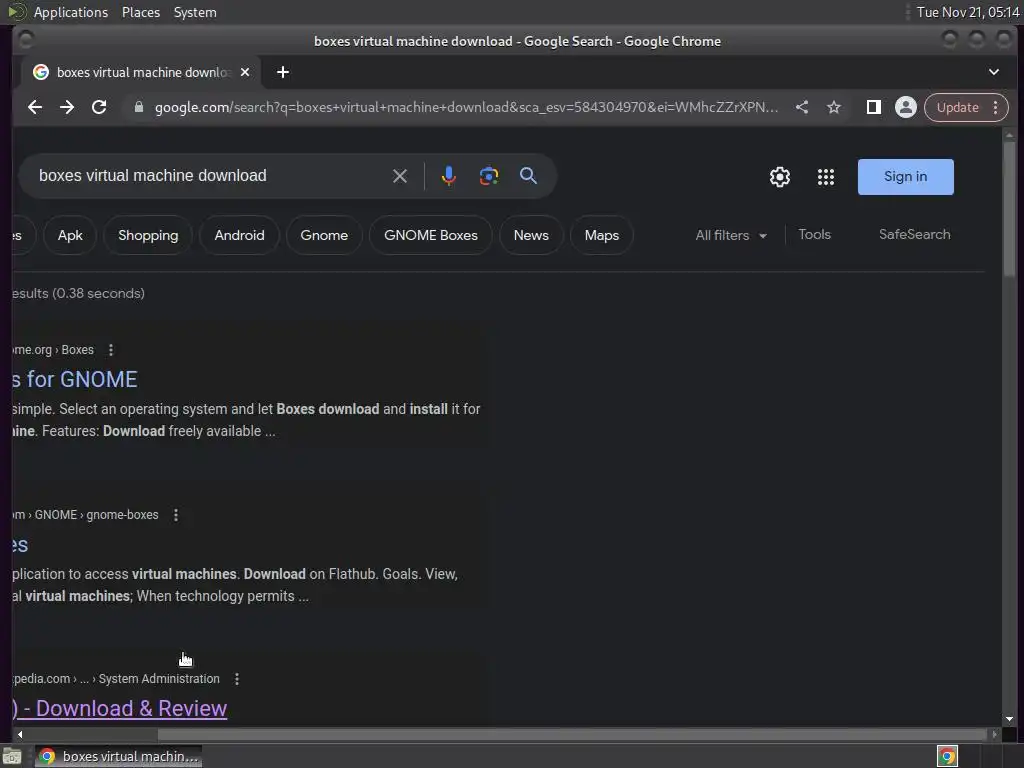Share this page using the share icon
Screen dimensions: 1024x768
coord(802,107)
